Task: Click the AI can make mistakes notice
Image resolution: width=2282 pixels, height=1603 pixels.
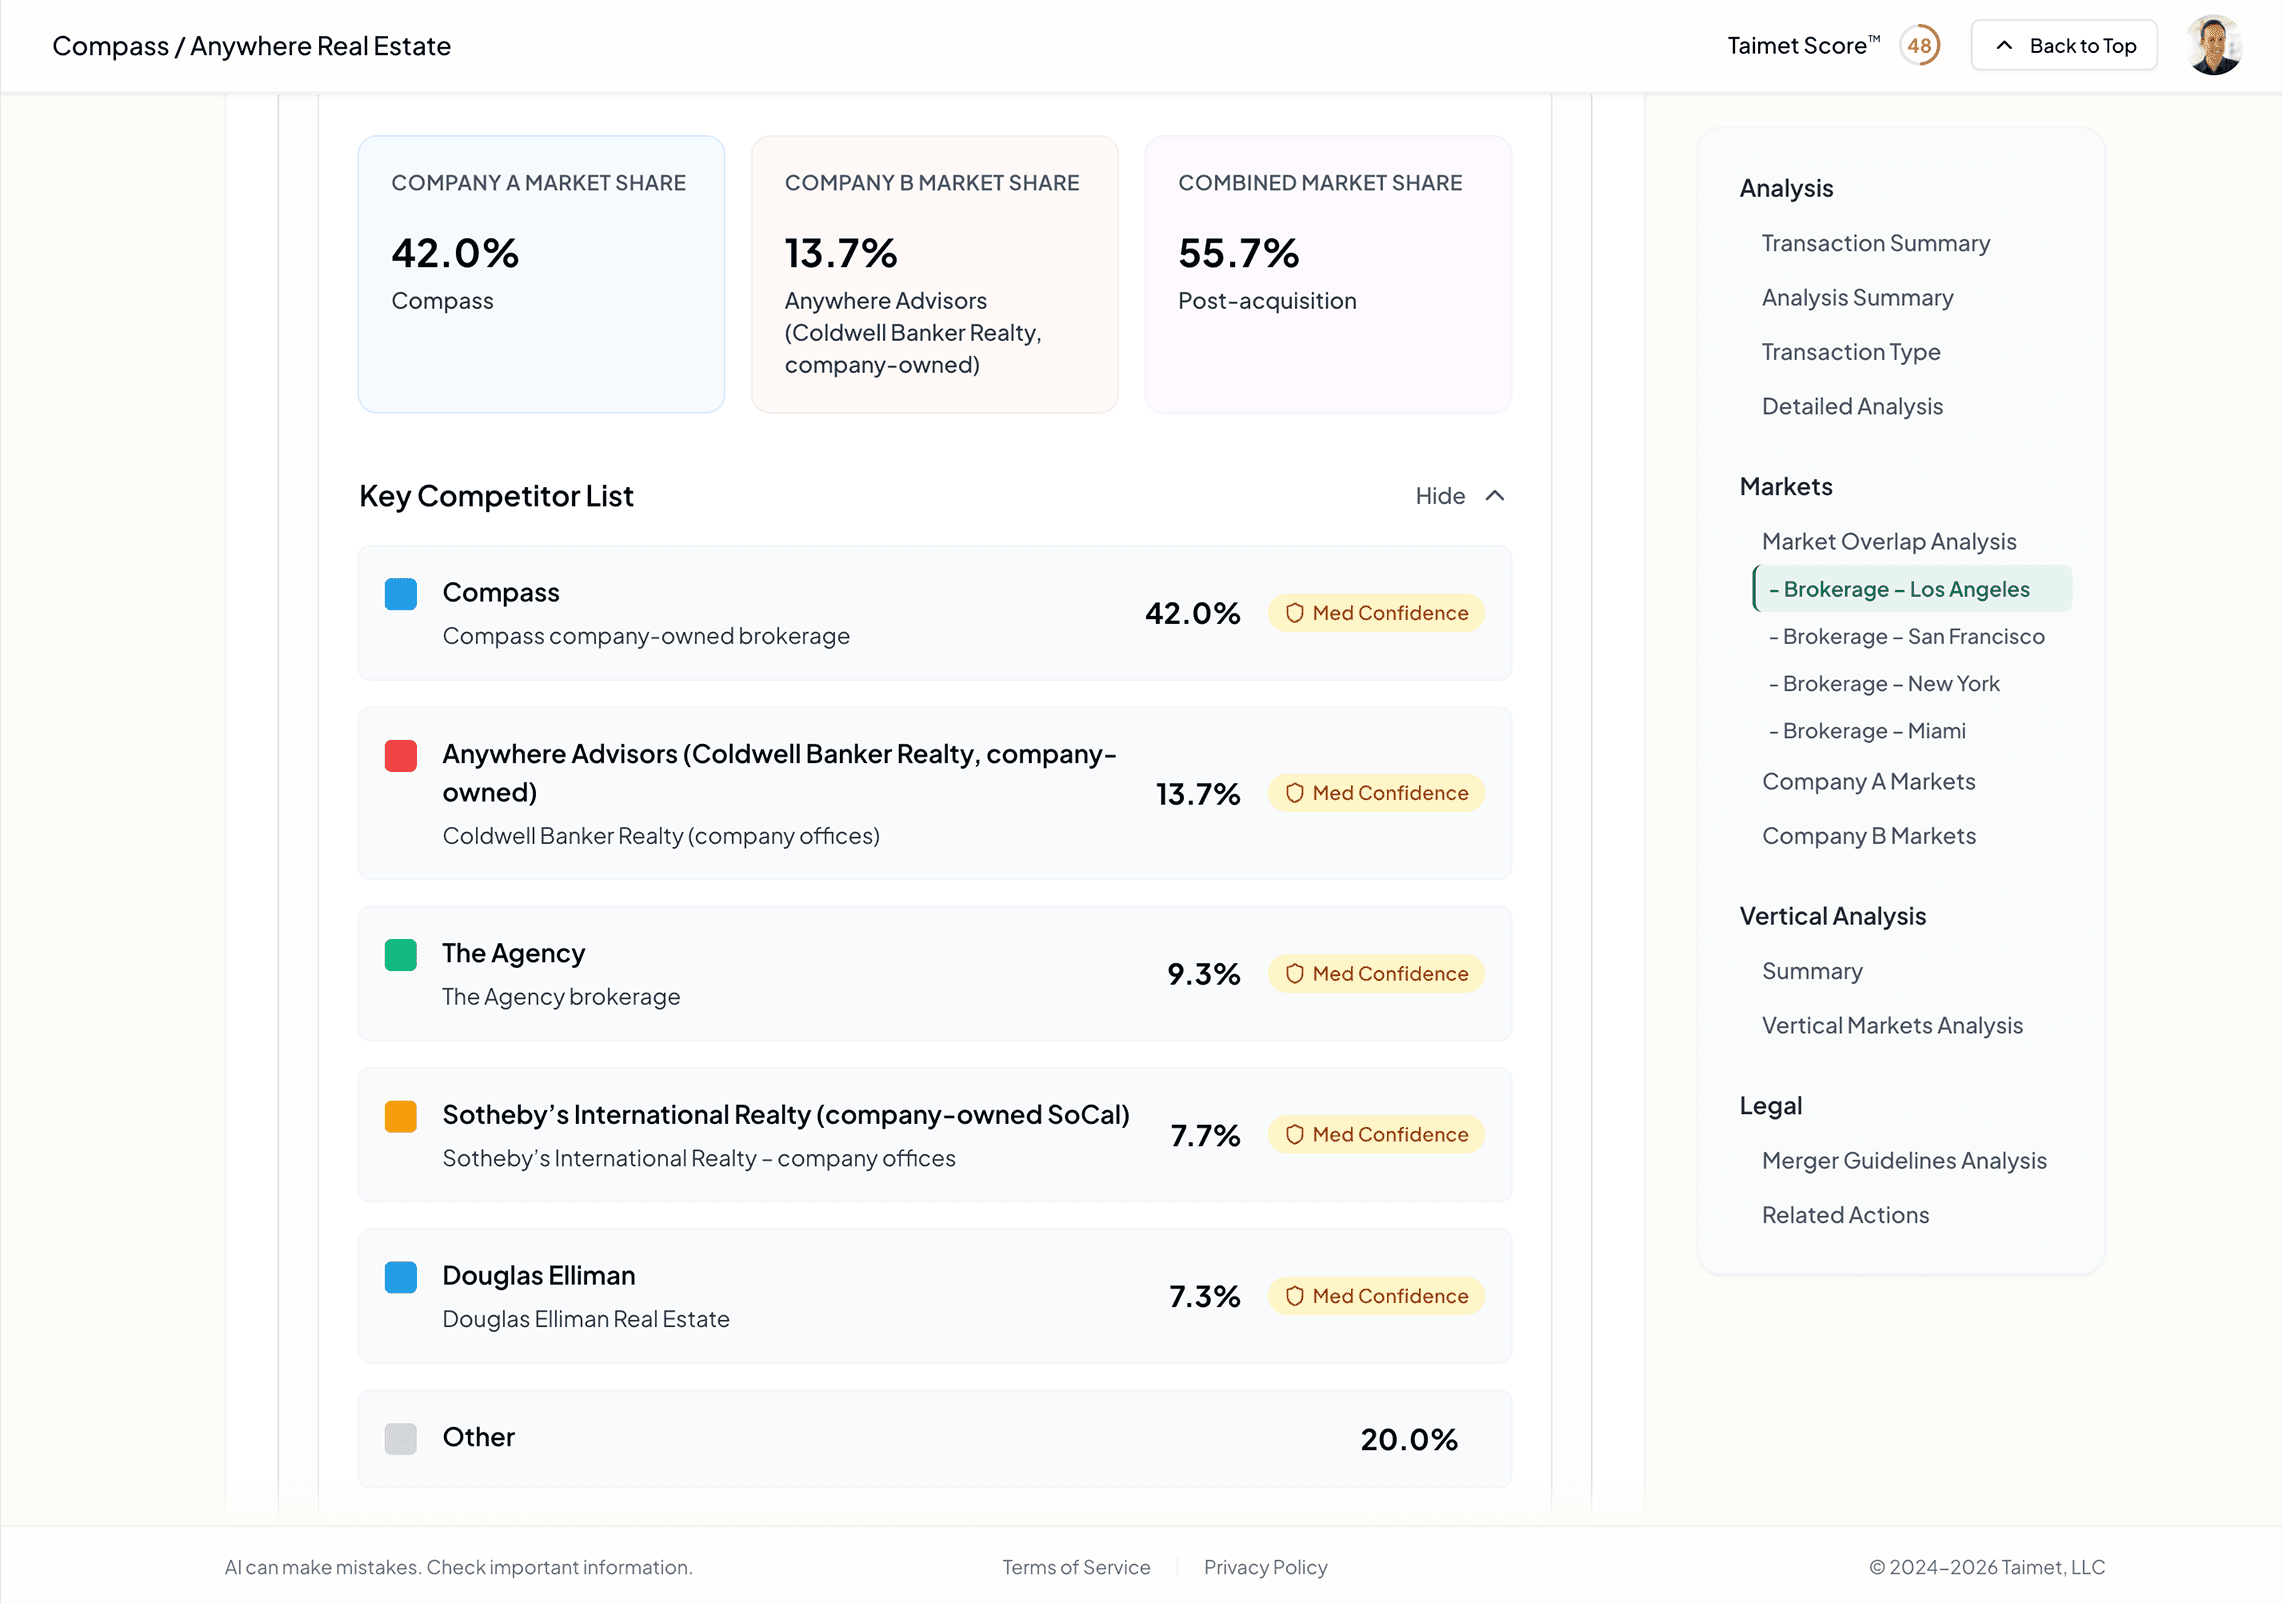Action: [x=458, y=1567]
